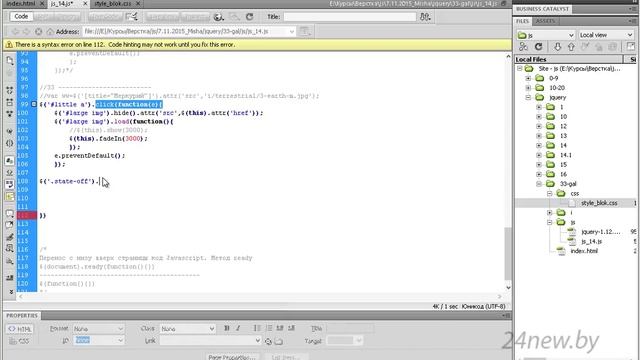Click the Select Parent Tag coding toolbar icon

pyautogui.click(x=10, y=131)
